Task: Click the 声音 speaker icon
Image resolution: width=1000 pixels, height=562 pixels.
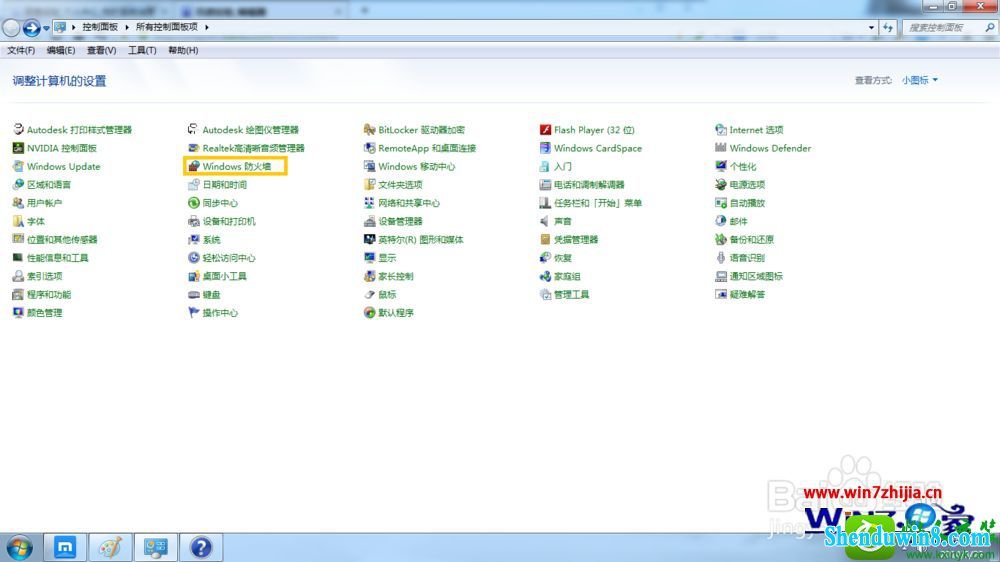Action: tap(545, 221)
